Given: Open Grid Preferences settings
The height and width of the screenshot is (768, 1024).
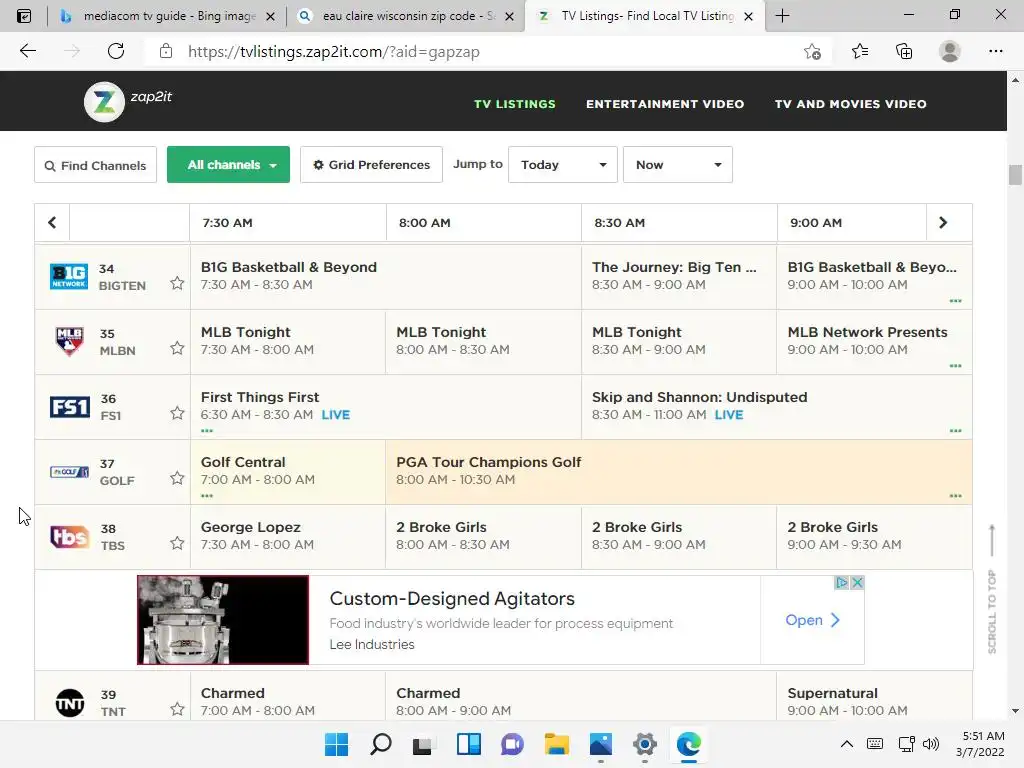Looking at the screenshot, I should click(371, 165).
